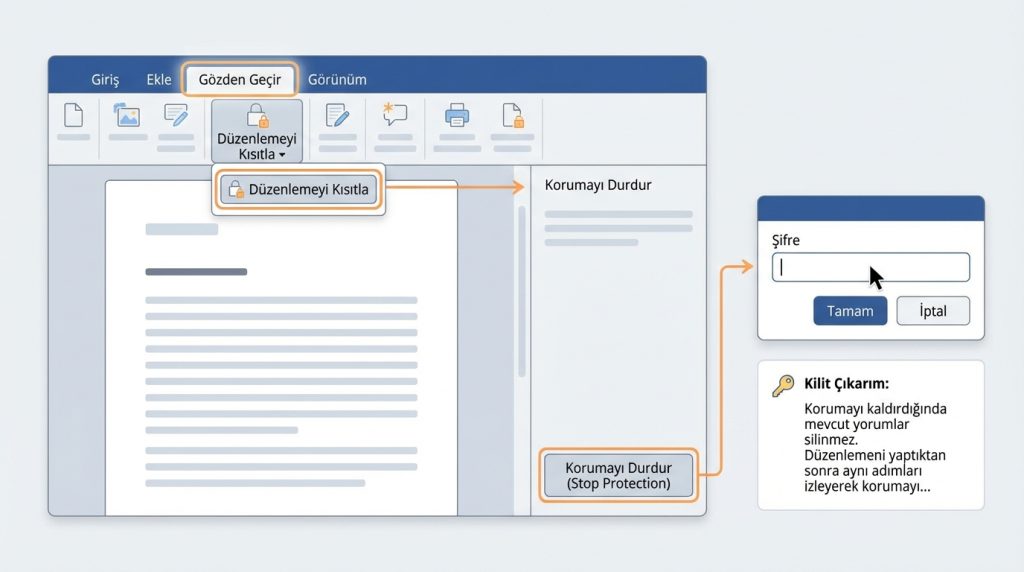Click the picture image icon in ribbon
The width and height of the screenshot is (1024, 572).
coord(127,116)
